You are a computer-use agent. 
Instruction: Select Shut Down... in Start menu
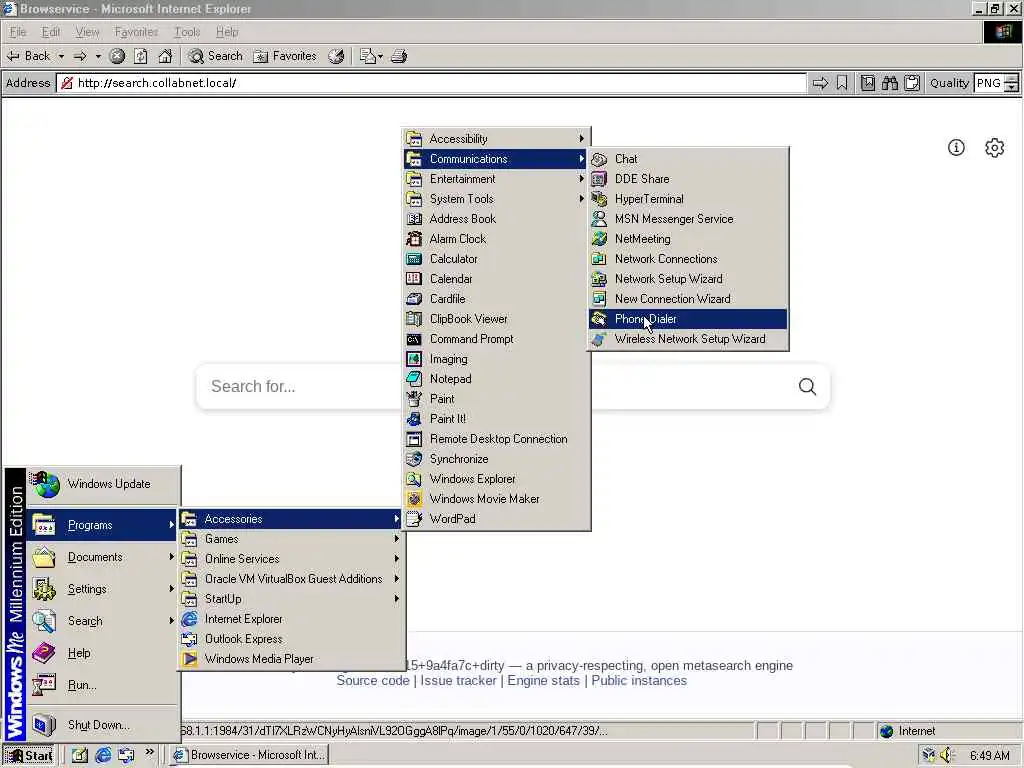click(x=103, y=725)
